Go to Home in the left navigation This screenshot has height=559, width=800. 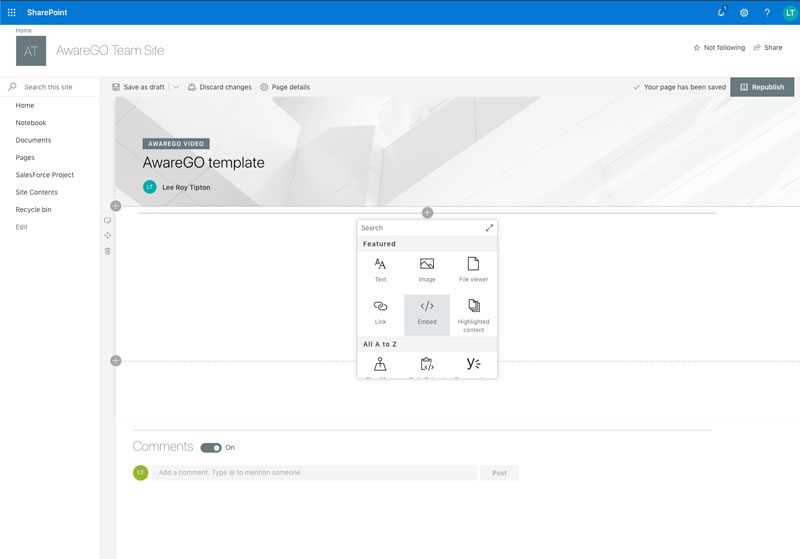[x=25, y=106]
